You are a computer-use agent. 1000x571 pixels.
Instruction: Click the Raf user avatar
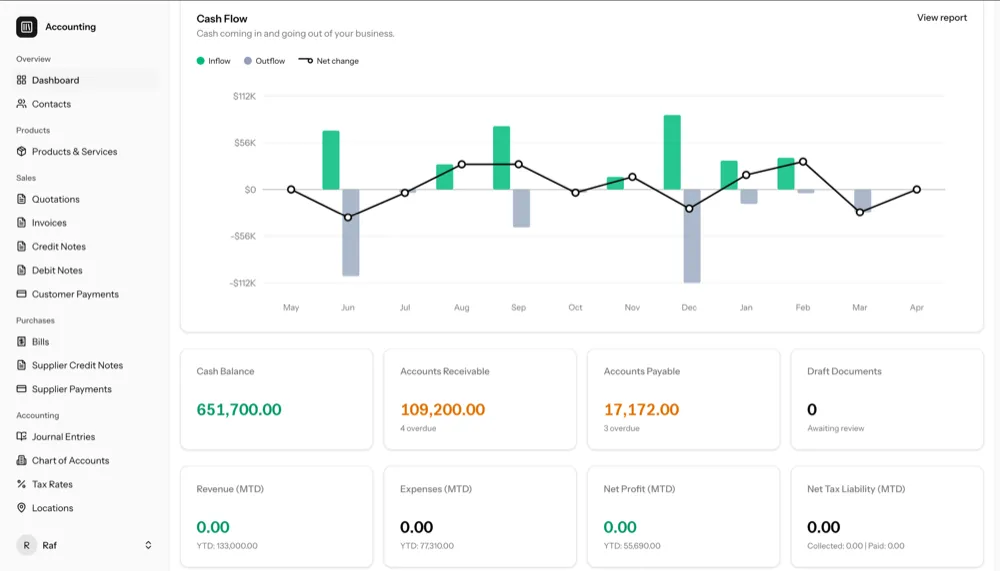(26, 545)
